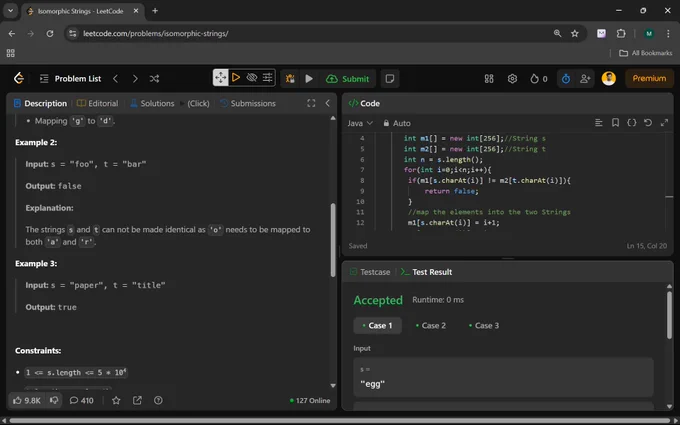Click the orange play icon in floating toolbar
The width and height of the screenshot is (680, 425).
click(236, 78)
